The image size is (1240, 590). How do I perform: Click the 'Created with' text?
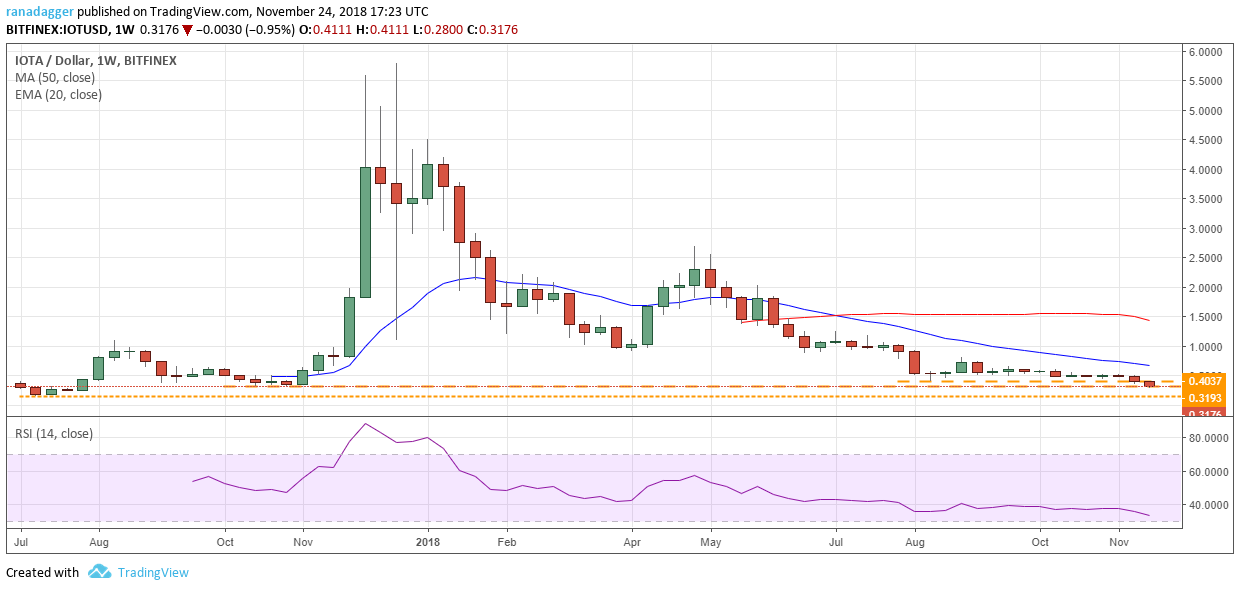(x=42, y=573)
